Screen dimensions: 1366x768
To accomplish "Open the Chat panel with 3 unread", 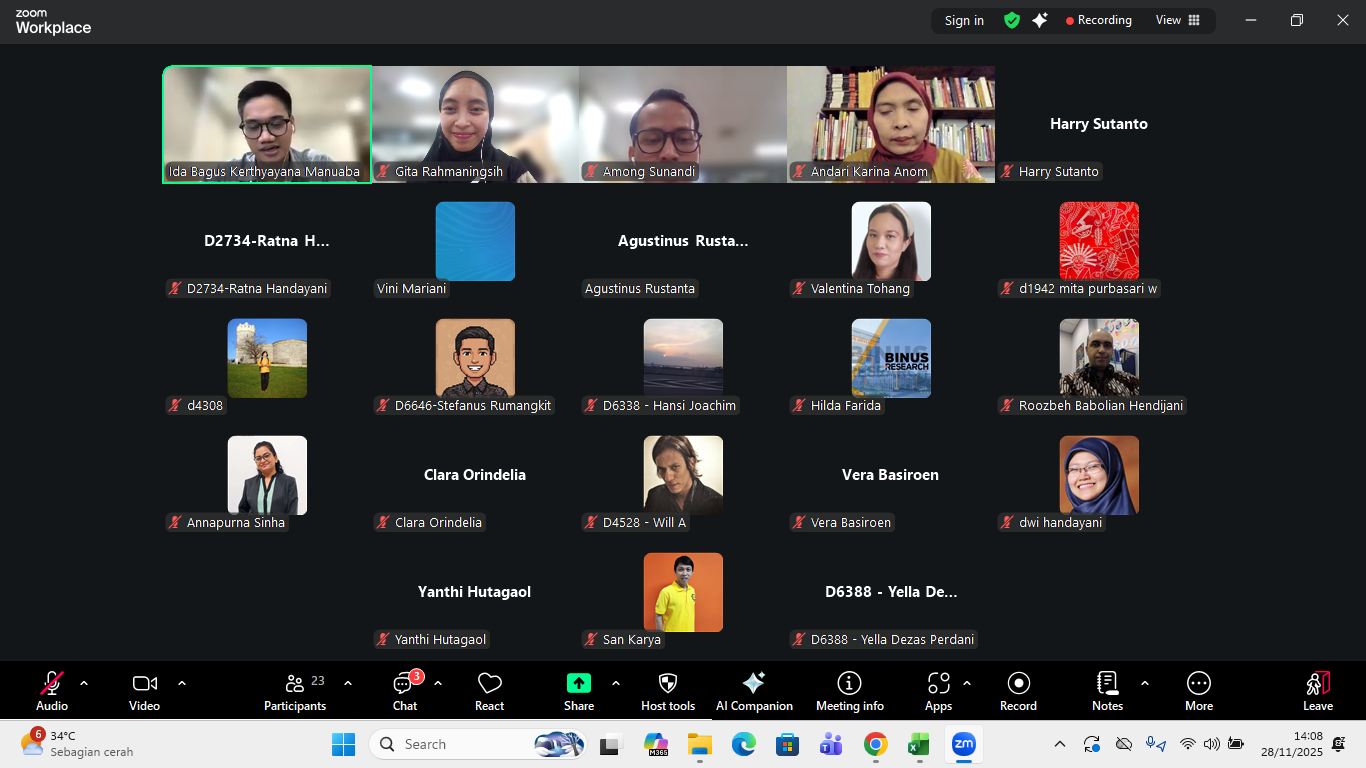I will click(405, 691).
